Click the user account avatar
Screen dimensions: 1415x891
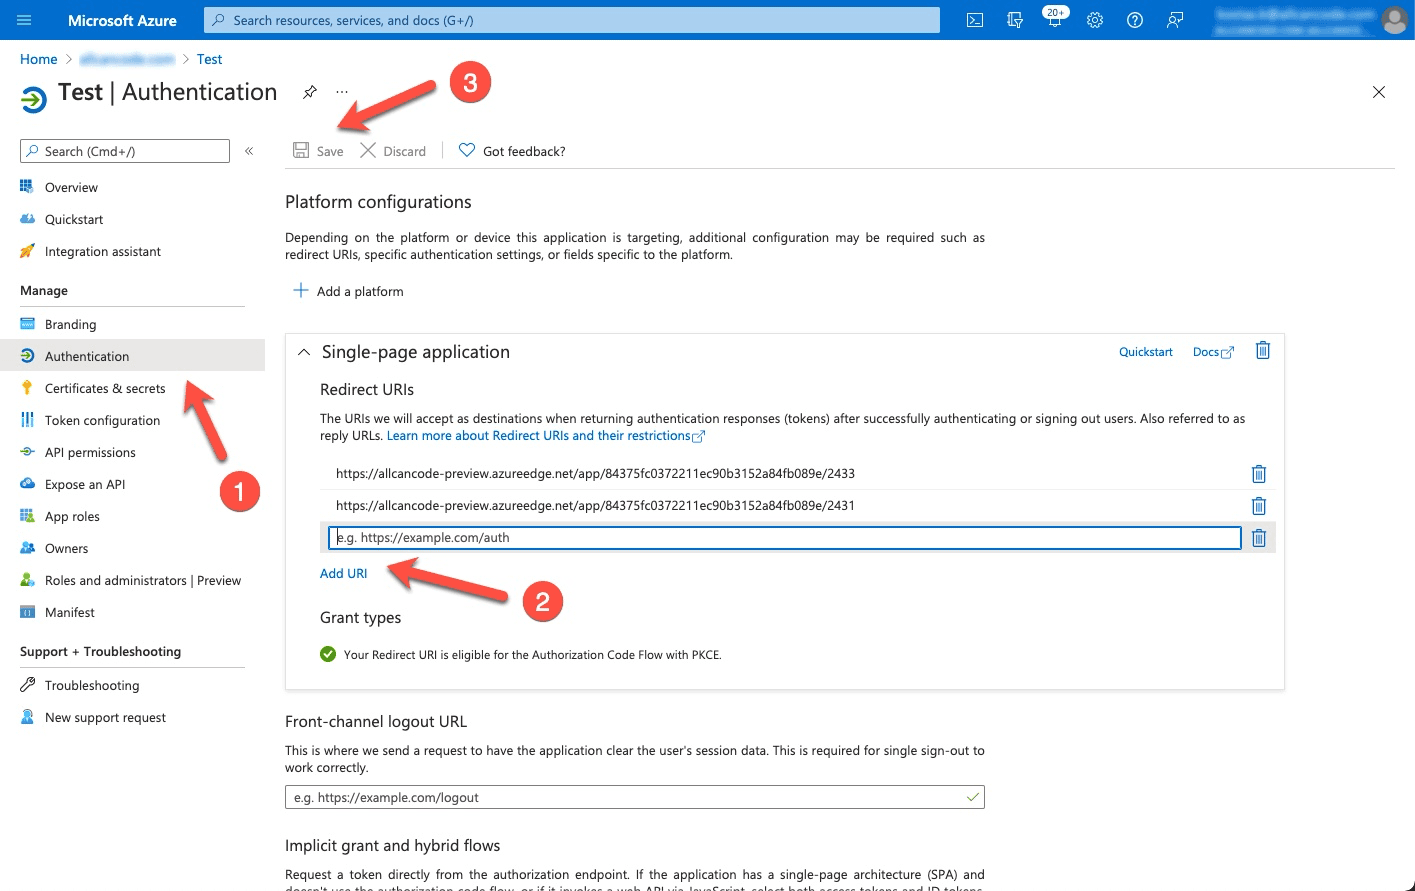coord(1394,20)
